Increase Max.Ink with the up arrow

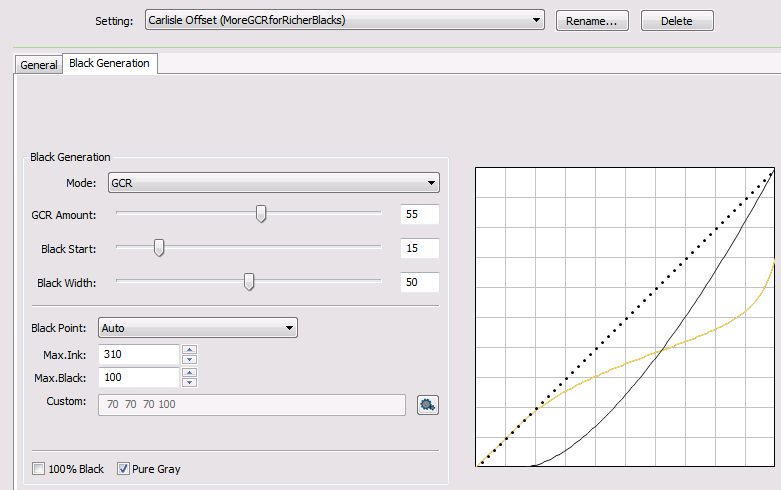coord(190,349)
